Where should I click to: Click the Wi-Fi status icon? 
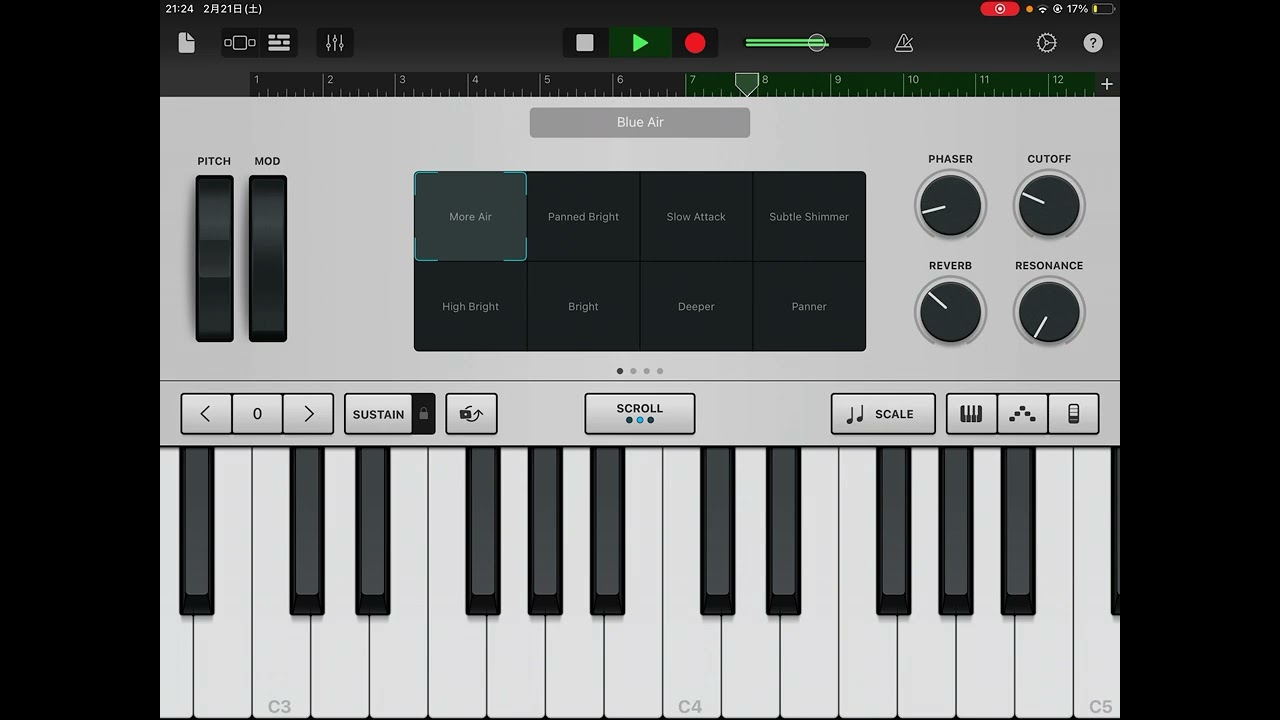[x=1043, y=9]
